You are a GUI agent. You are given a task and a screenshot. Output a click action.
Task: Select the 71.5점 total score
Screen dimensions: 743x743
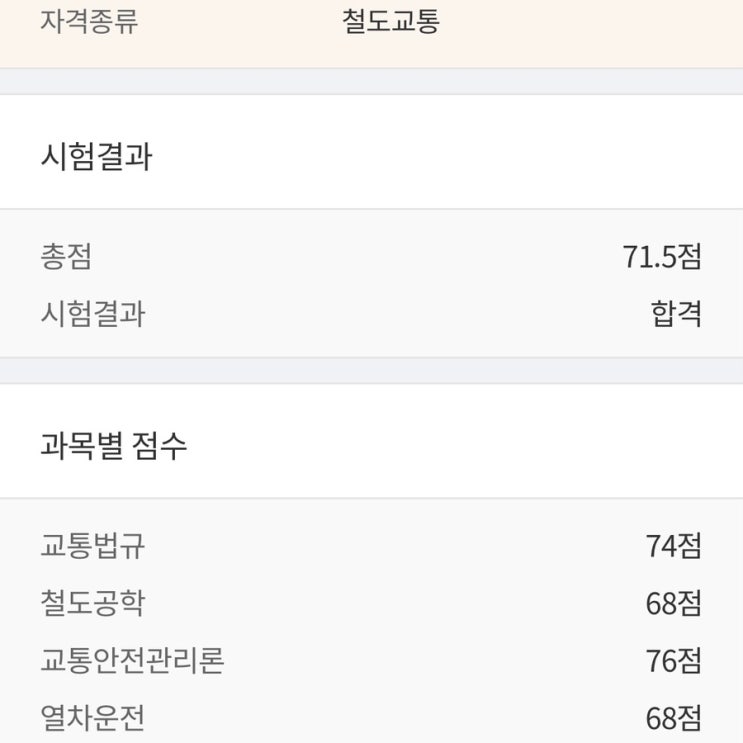click(661, 256)
